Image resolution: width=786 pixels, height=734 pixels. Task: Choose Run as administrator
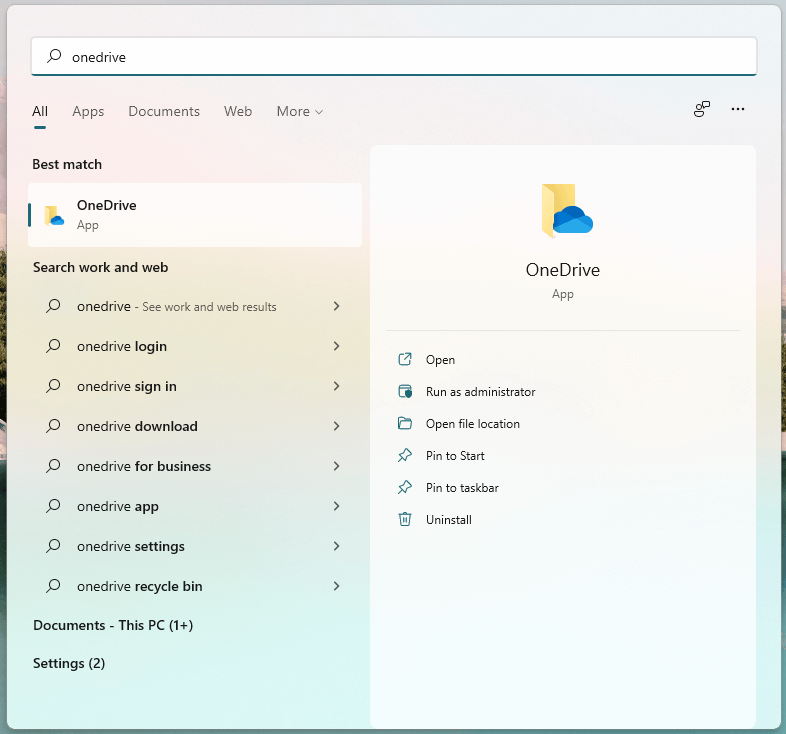(480, 392)
